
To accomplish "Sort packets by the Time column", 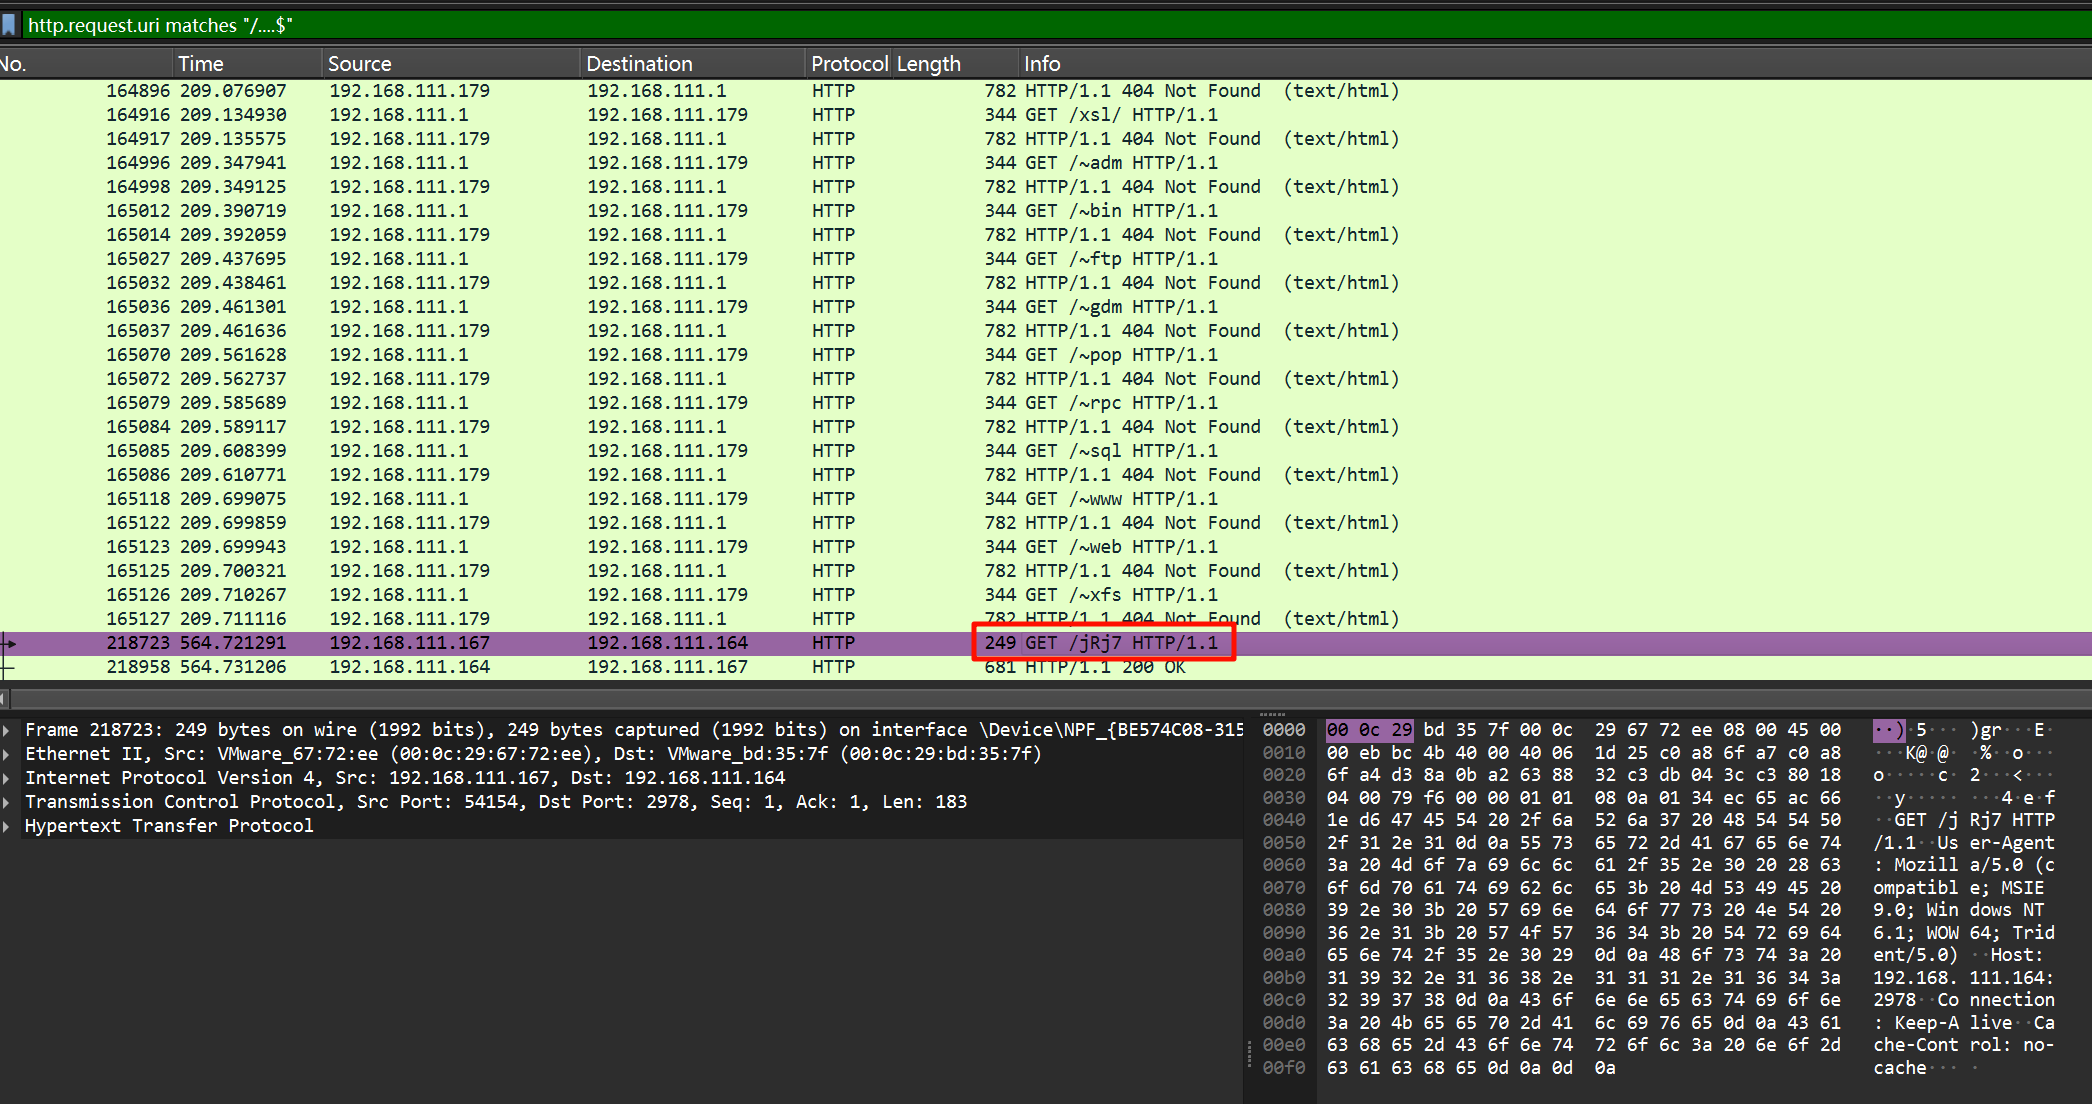I will [x=200, y=64].
